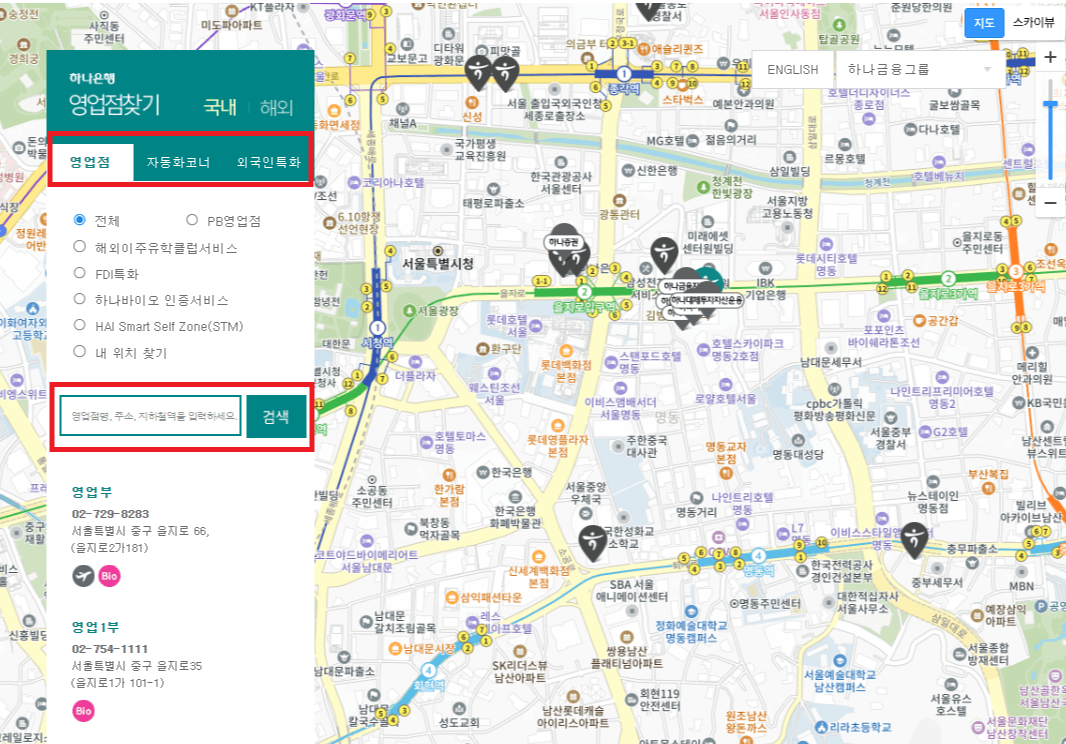Select the Hana branch marker near 계성학교
Viewport: 1066px width, 744px height.
(x=593, y=542)
